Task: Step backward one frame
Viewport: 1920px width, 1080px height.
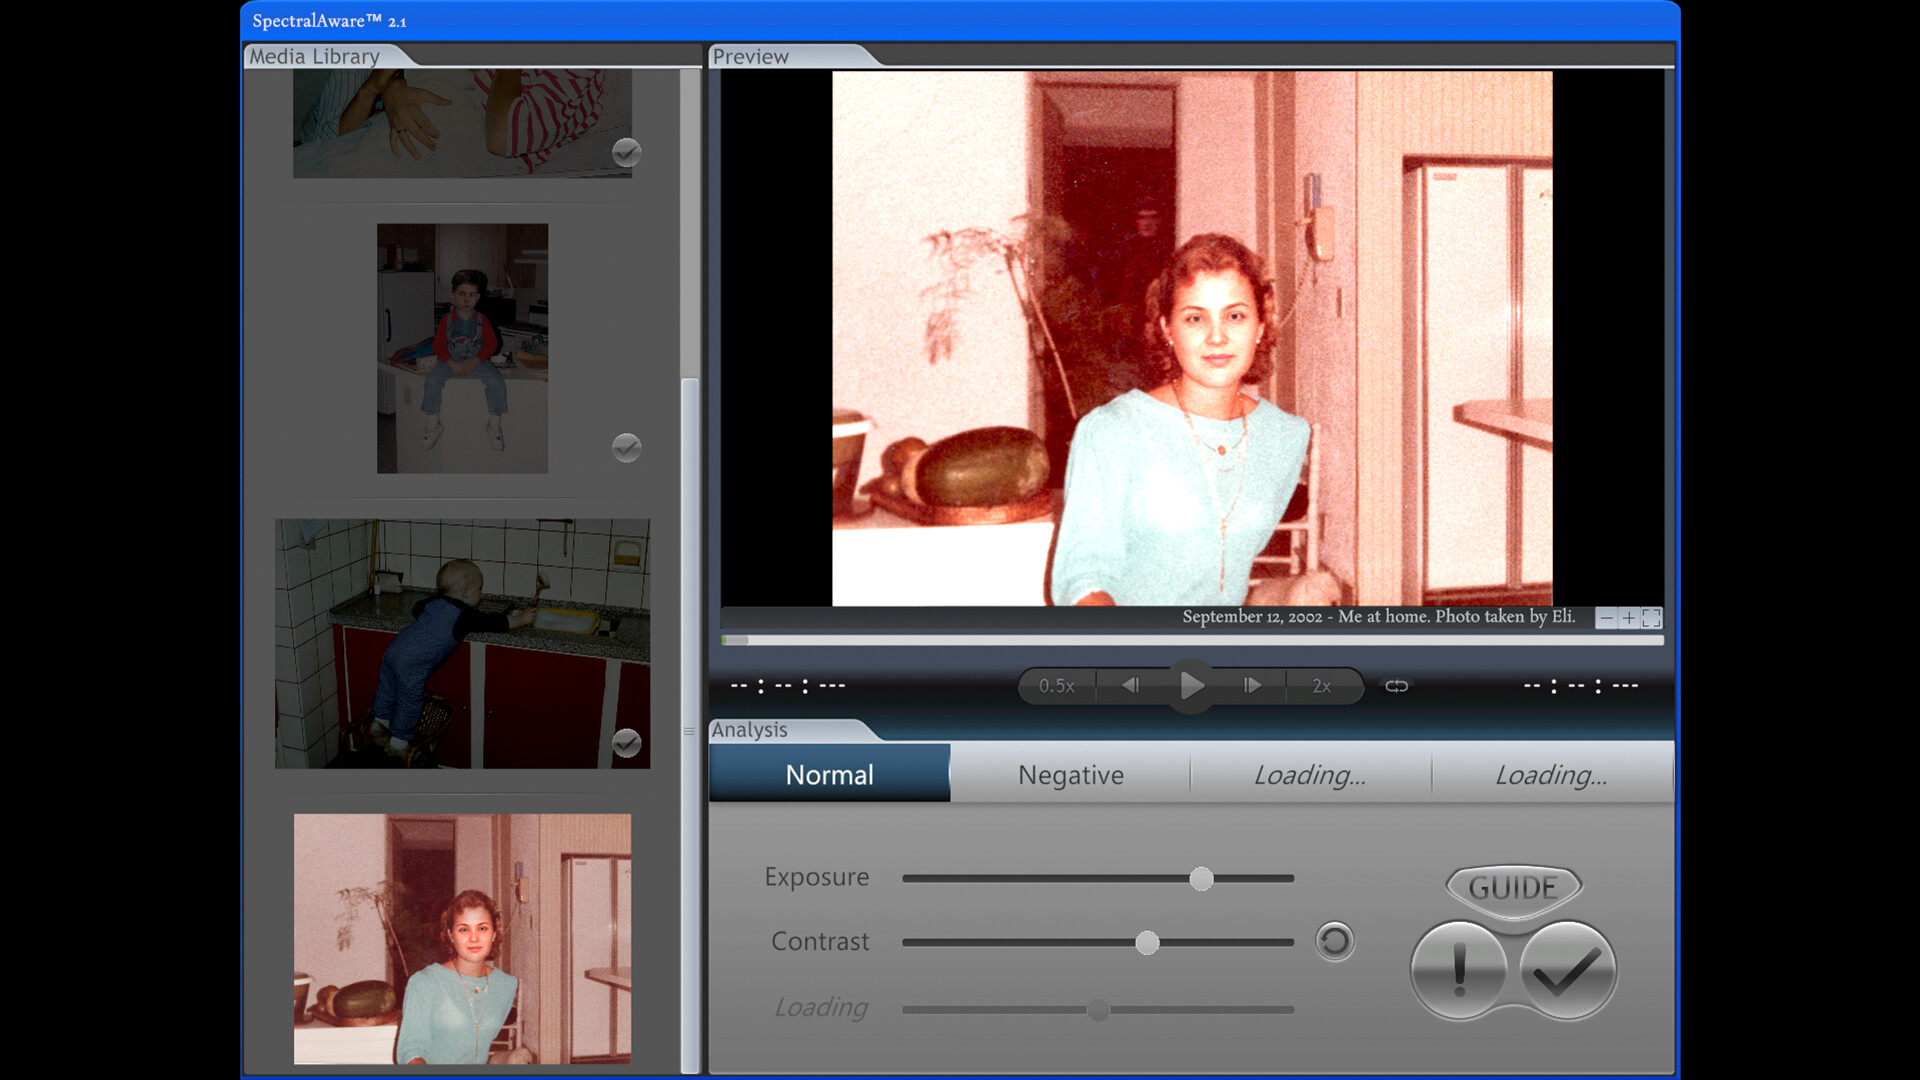Action: coord(1131,686)
